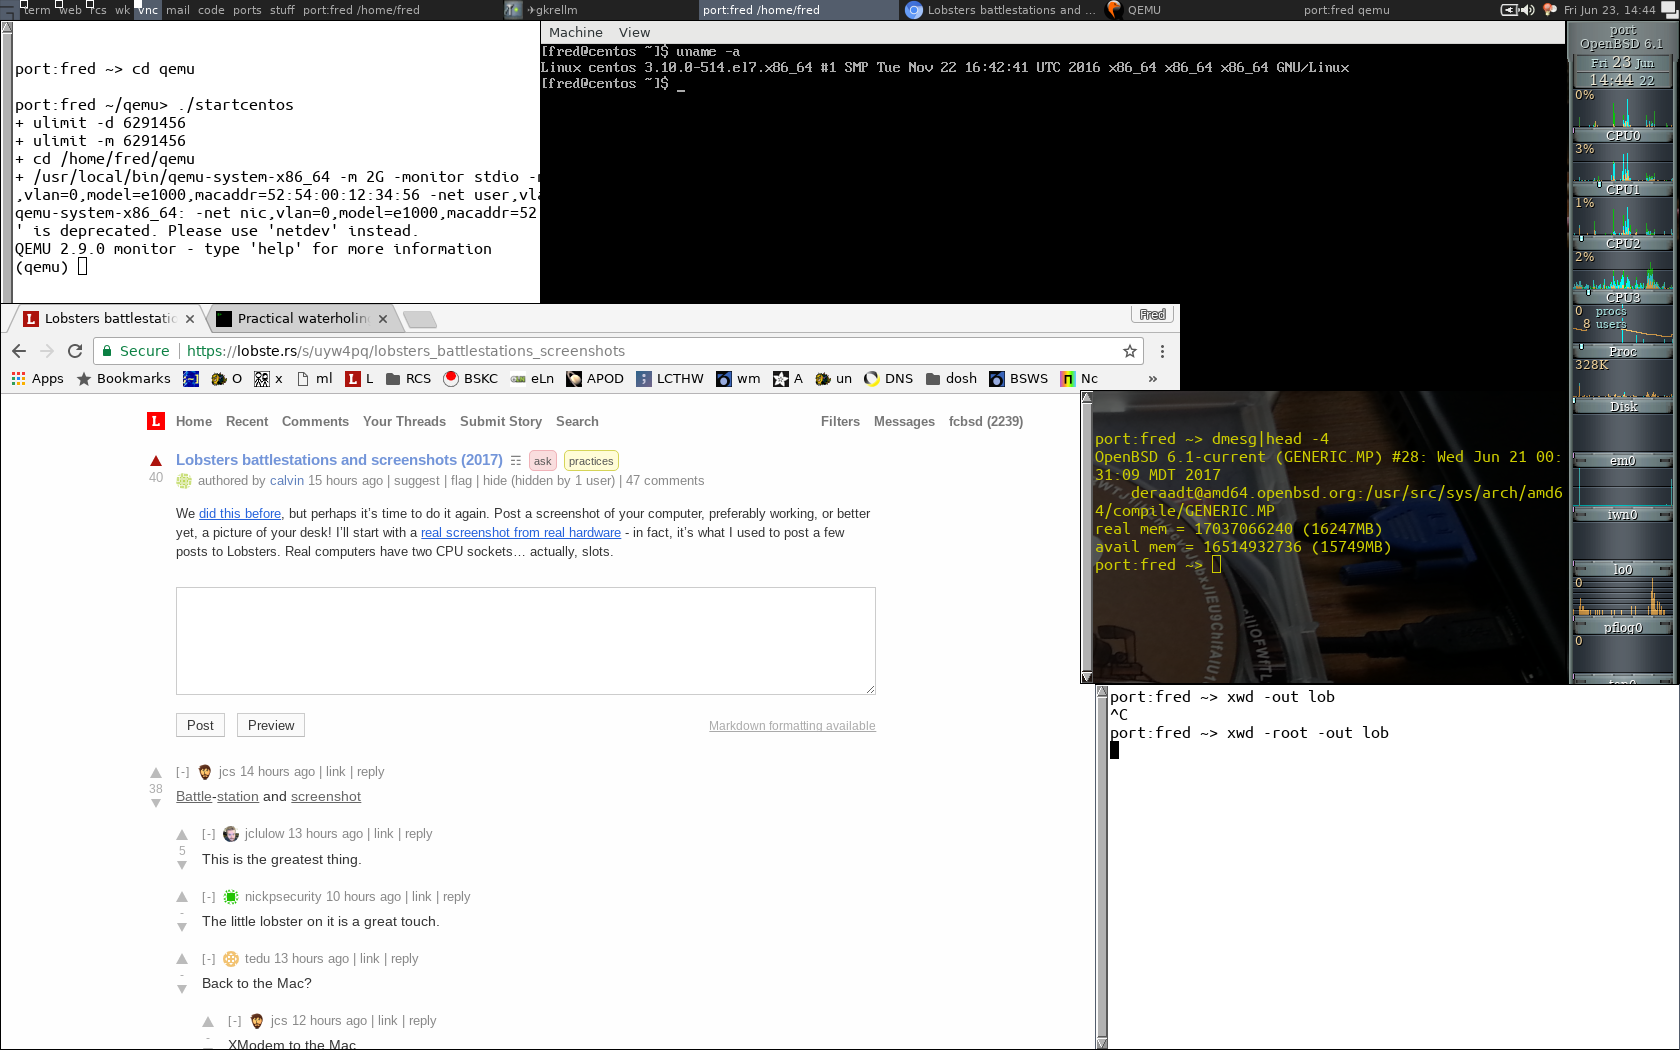Screen dimensions: 1680x1050
Task: Switch to the Practical waterholin tab
Action: (x=300, y=318)
